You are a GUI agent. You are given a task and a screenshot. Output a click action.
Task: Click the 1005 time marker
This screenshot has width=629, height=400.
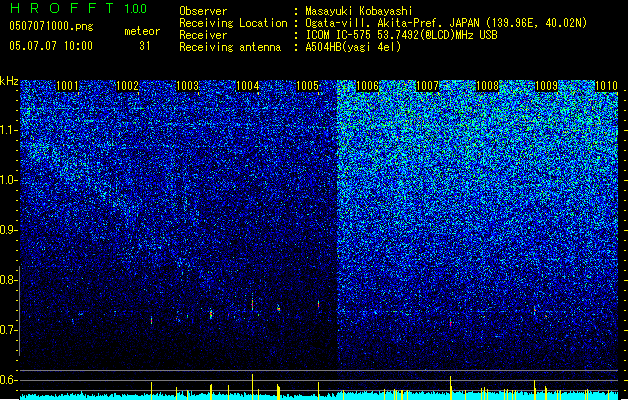[x=307, y=86]
